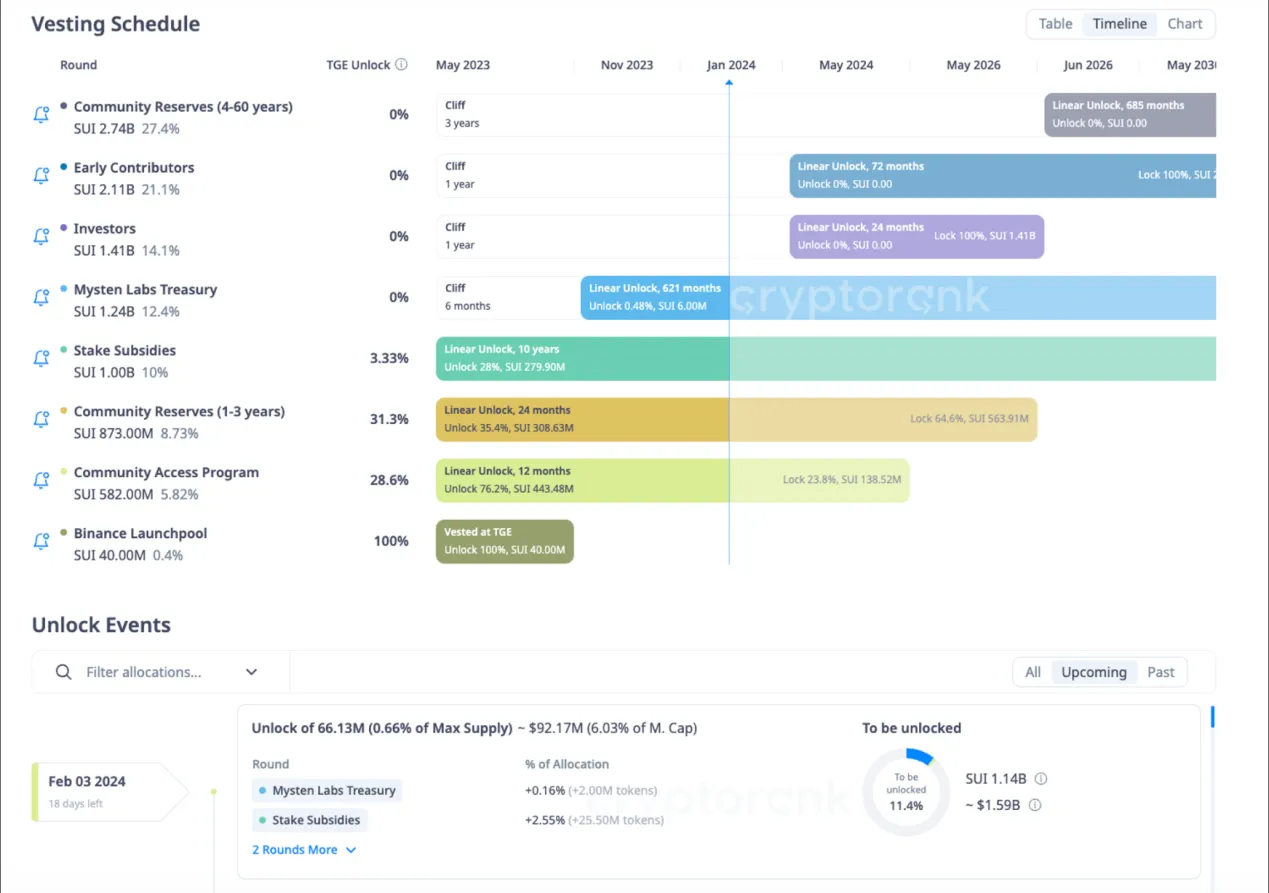This screenshot has width=1269, height=893.
Task: Switch to the Chart view
Action: coord(1185,24)
